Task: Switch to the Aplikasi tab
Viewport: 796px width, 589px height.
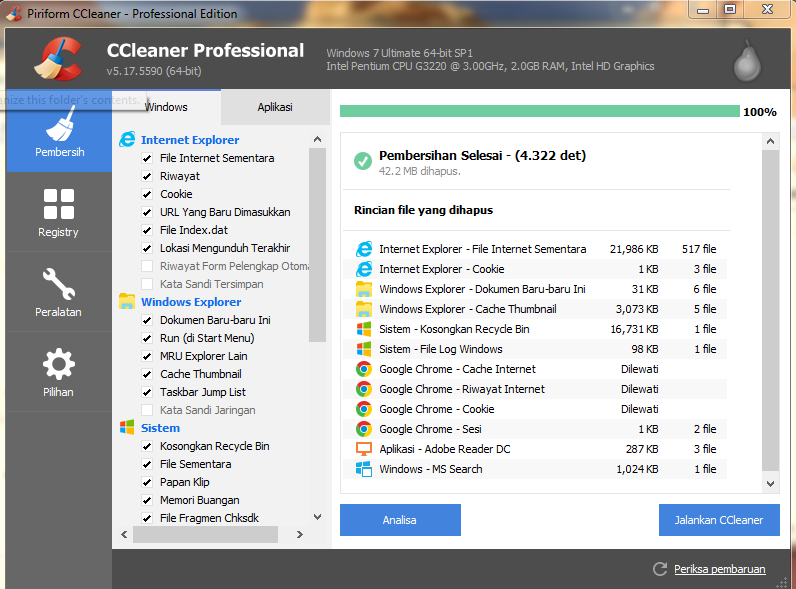Action: pos(275,107)
